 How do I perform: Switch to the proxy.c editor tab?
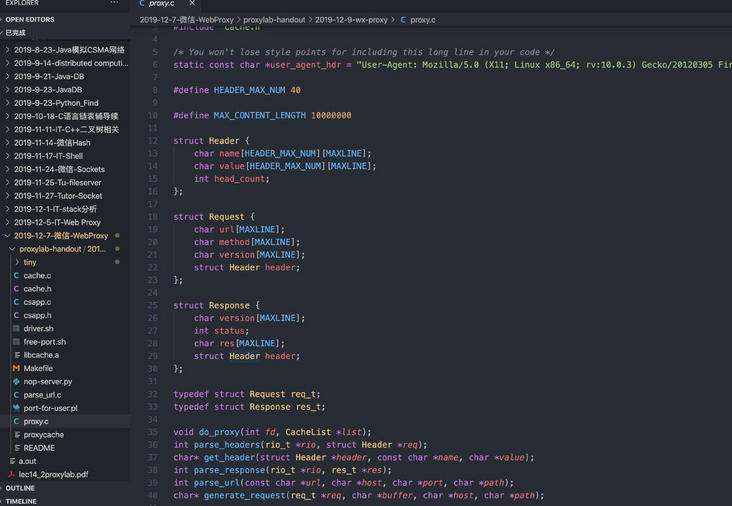pos(160,4)
